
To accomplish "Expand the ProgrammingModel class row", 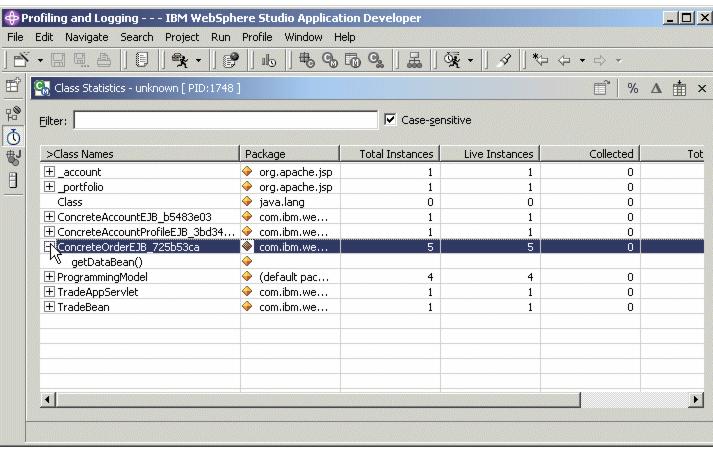I will (49, 276).
